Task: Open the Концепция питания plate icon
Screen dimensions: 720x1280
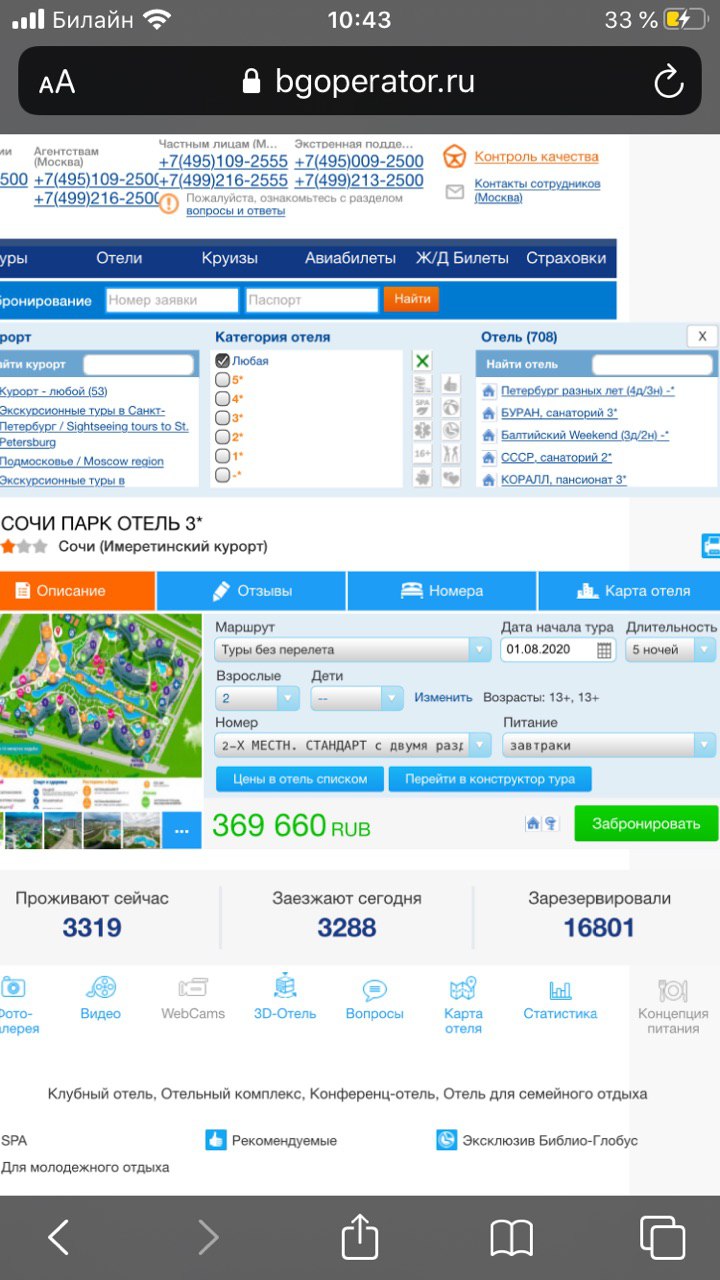Action: 673,990
